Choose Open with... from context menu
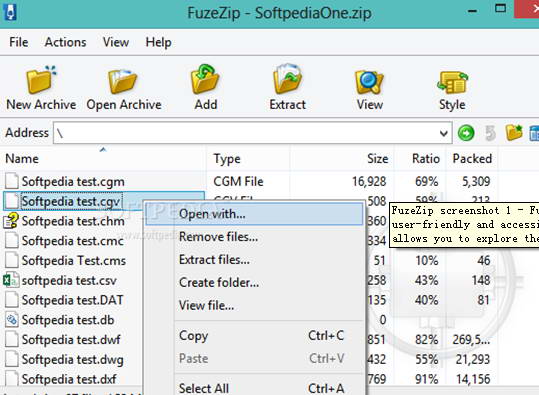This screenshot has height=395, width=539. [254, 214]
